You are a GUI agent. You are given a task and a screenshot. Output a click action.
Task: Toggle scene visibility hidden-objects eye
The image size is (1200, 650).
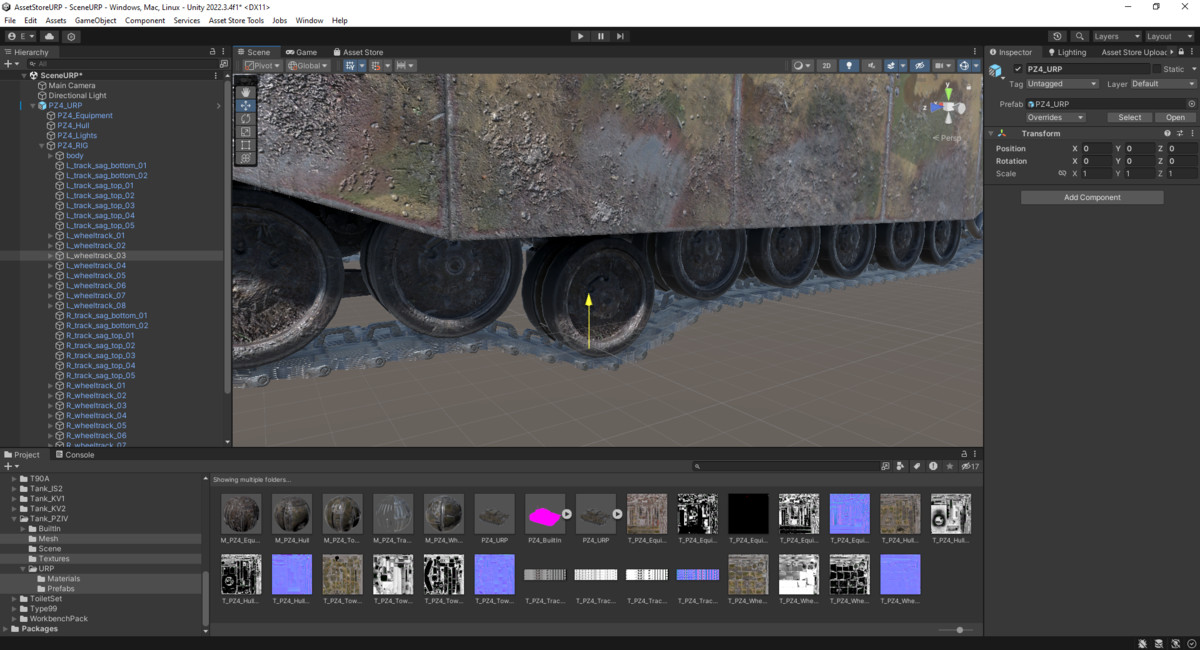pyautogui.click(x=919, y=65)
